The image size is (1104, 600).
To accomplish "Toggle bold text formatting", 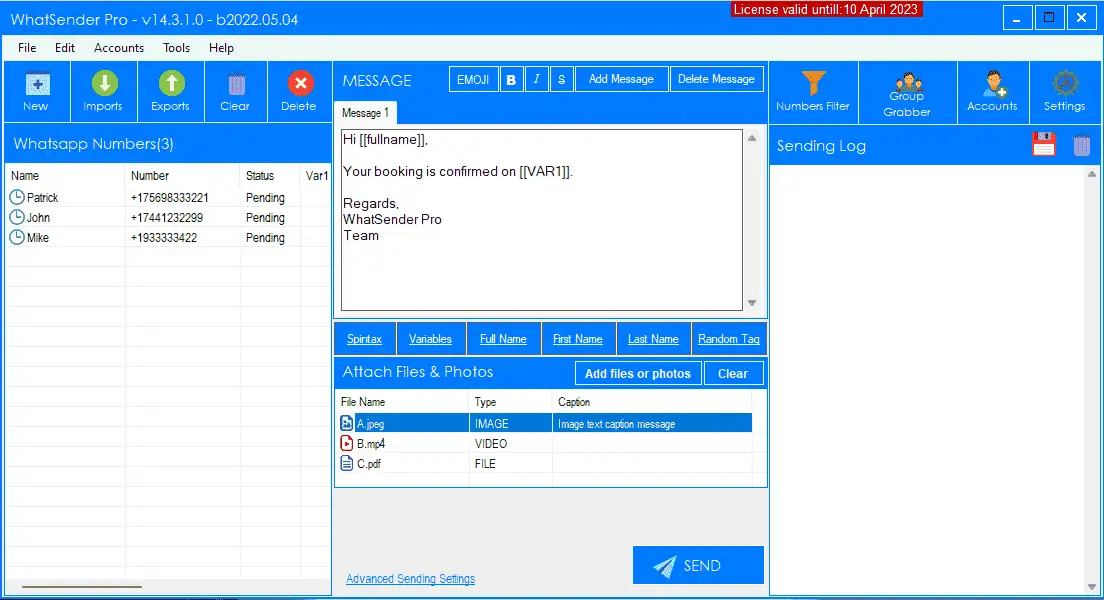I will [511, 78].
